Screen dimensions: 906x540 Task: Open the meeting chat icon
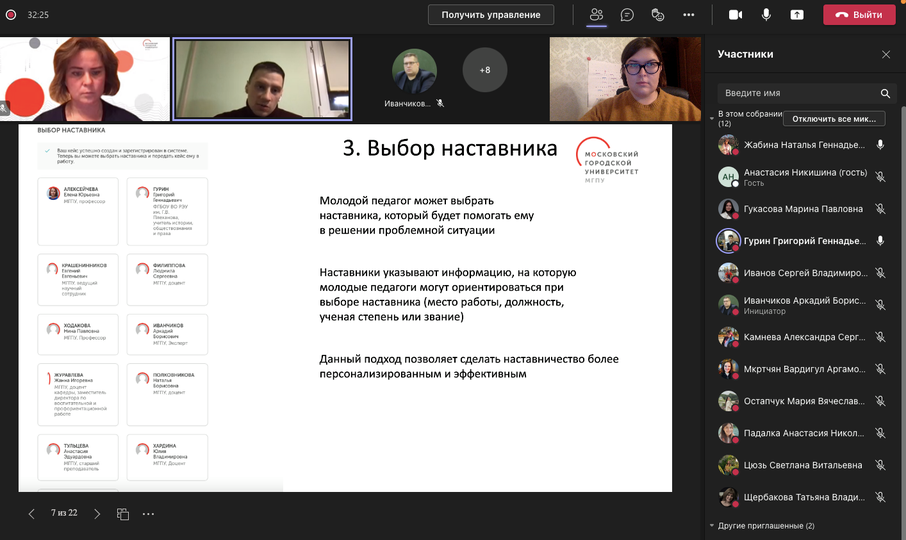pyautogui.click(x=627, y=15)
